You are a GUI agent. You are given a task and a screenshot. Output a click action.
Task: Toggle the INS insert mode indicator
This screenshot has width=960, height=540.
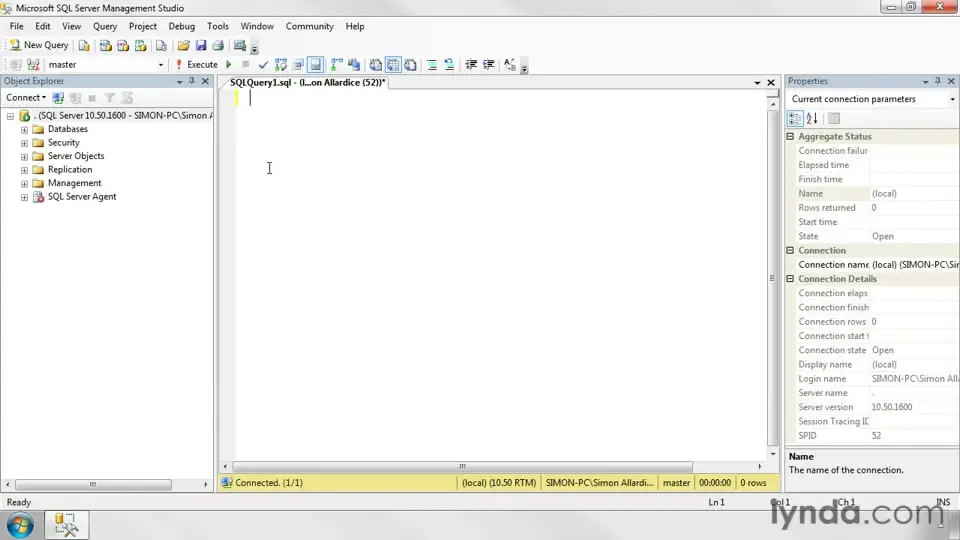[x=943, y=502]
